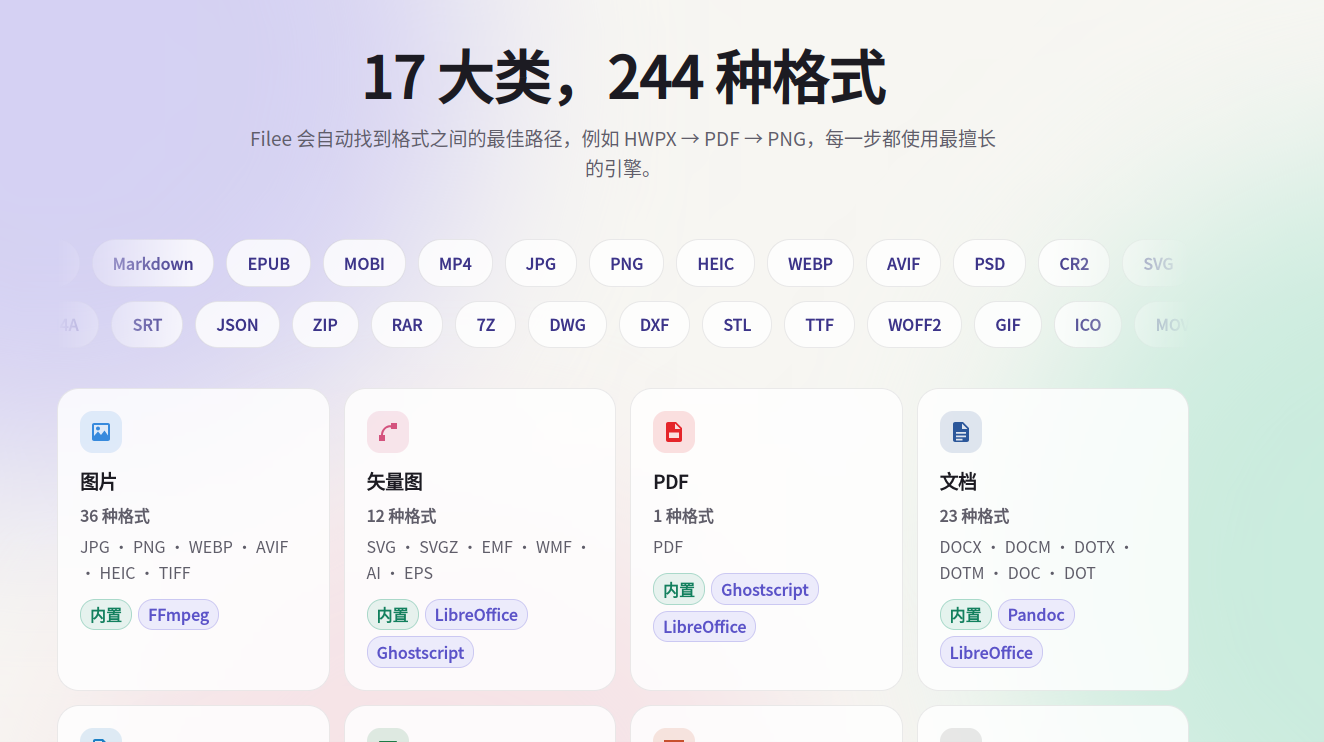Click the image category icon
This screenshot has height=742, width=1324.
point(101,432)
